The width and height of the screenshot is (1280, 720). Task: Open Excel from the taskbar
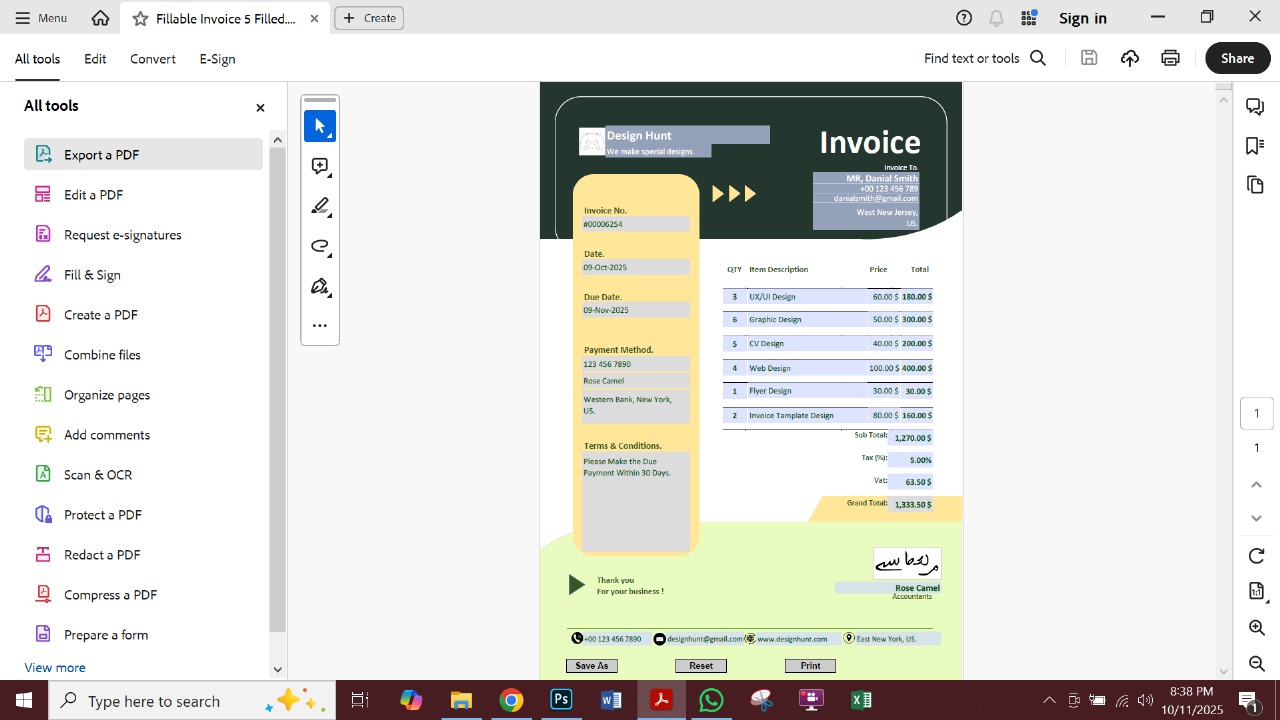pyautogui.click(x=861, y=700)
